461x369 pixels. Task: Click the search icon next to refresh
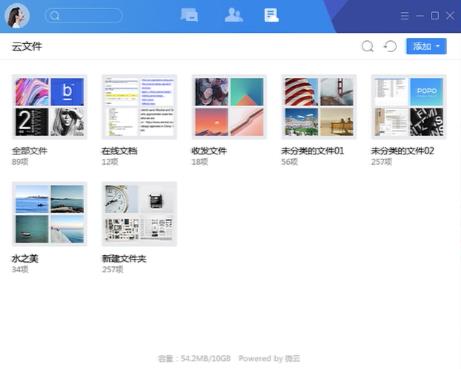click(x=368, y=46)
